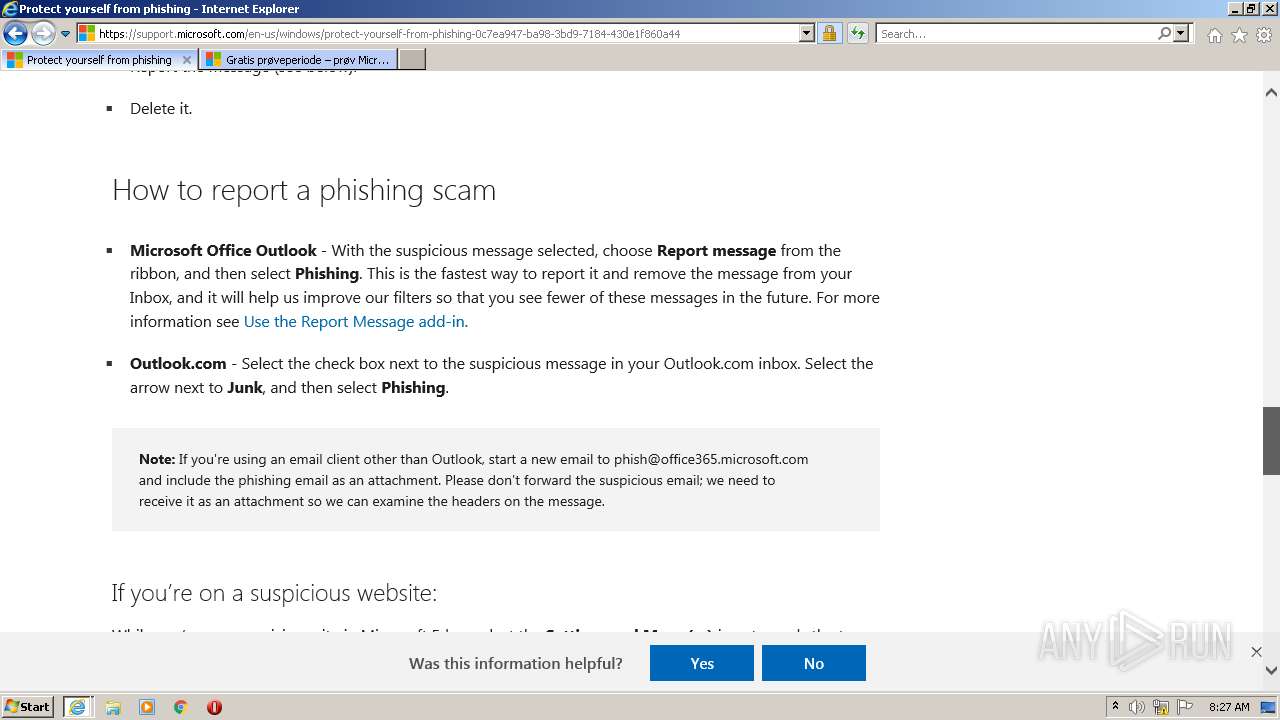Click Yes for helpful feedback
Viewport: 1280px width, 720px height.
[x=702, y=663]
